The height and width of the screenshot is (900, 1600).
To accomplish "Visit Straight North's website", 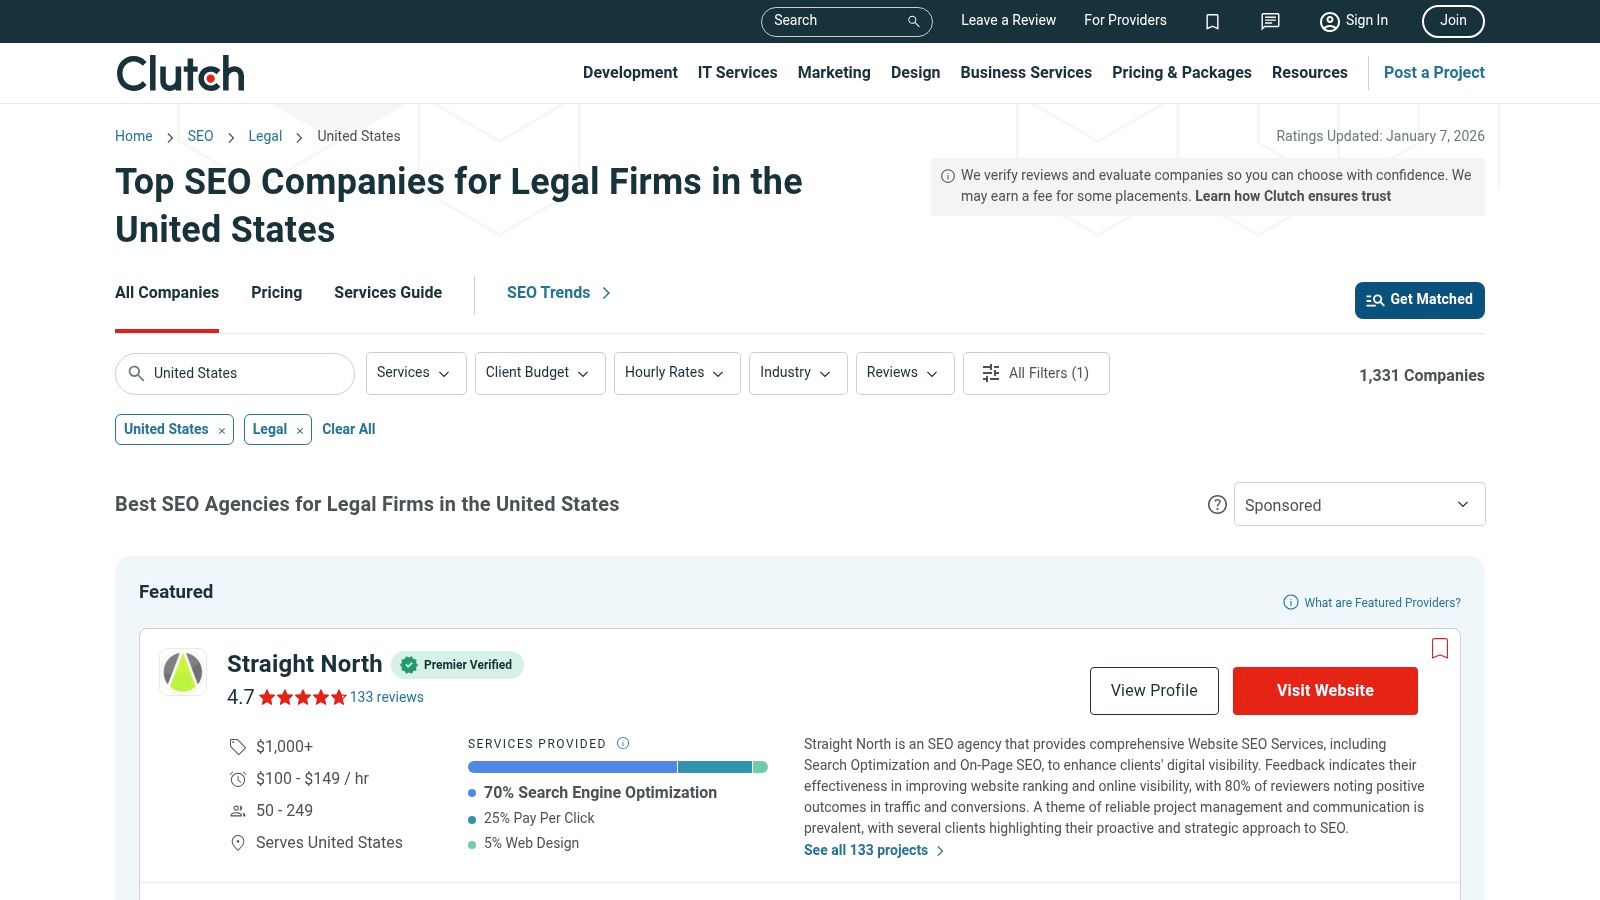I will [1325, 690].
